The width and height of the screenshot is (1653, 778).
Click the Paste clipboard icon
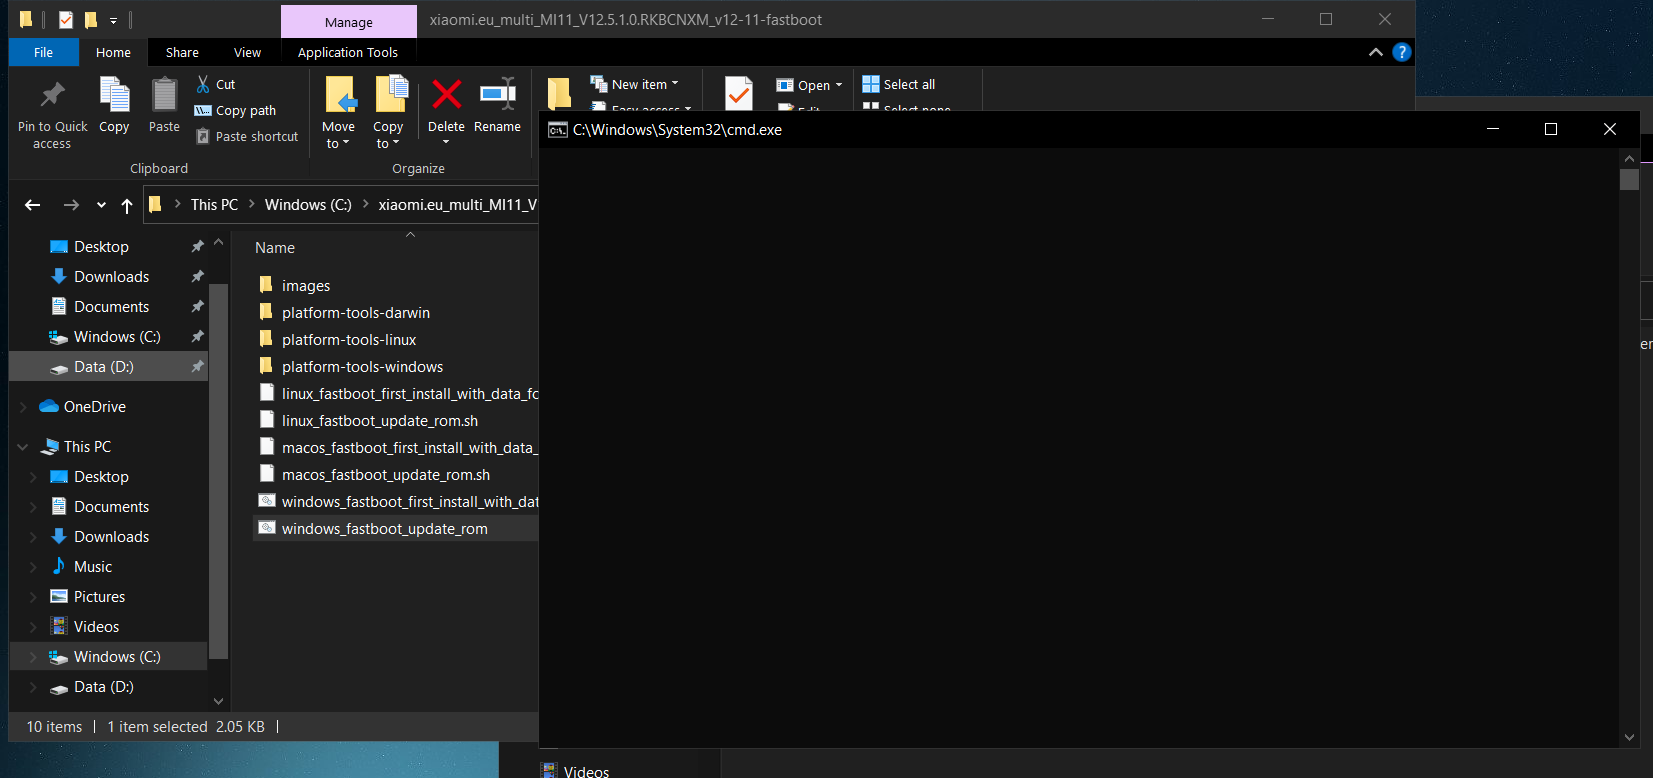pos(164,96)
